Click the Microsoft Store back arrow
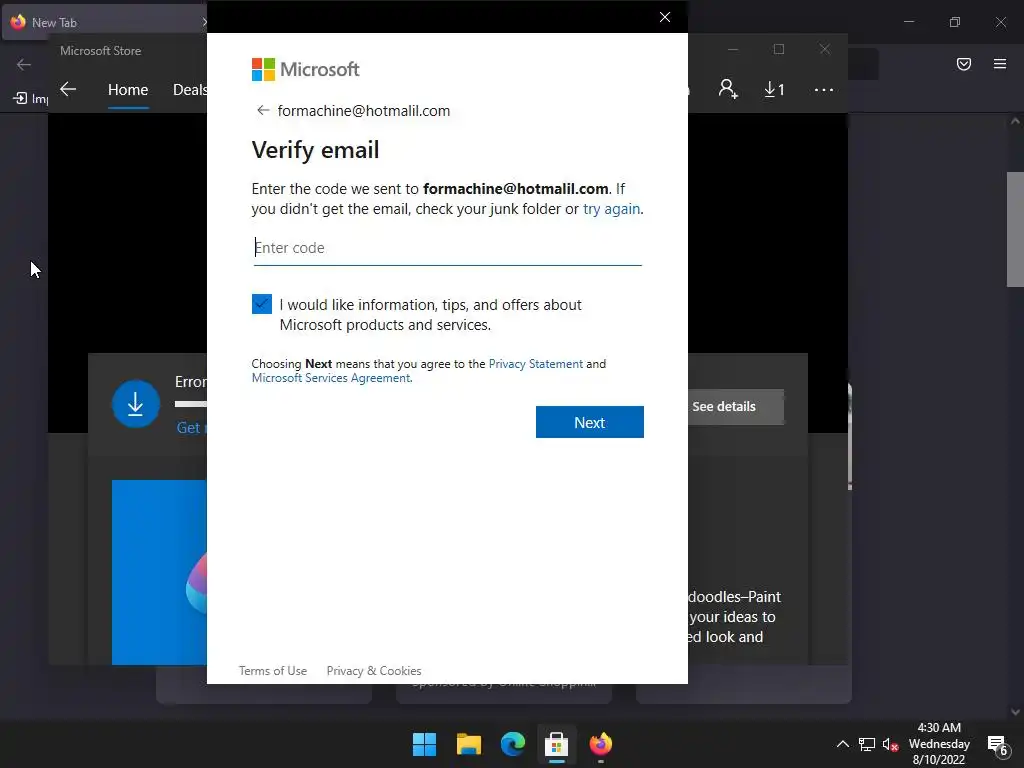The width and height of the screenshot is (1024, 768). point(68,89)
